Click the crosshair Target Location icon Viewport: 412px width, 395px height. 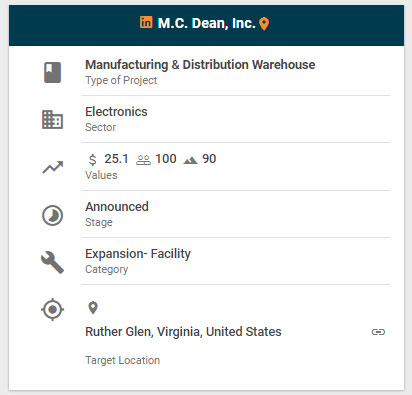click(53, 310)
